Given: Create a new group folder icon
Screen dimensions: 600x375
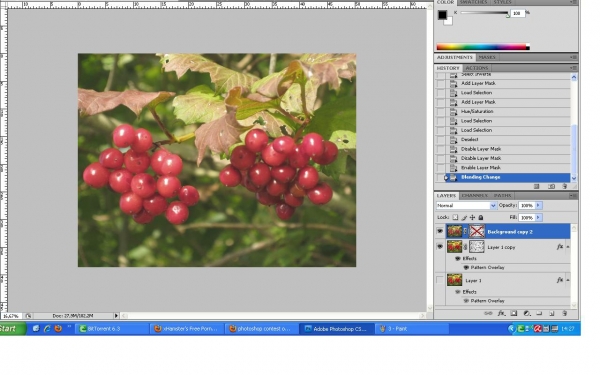Looking at the screenshot, I should pos(539,313).
